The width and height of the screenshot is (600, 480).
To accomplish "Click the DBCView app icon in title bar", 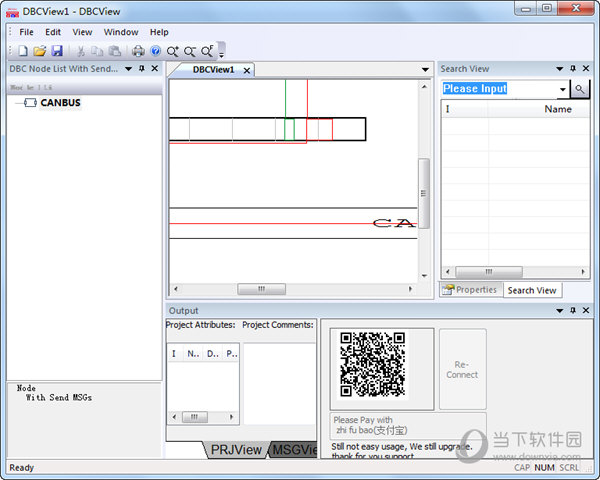I will click(12, 12).
